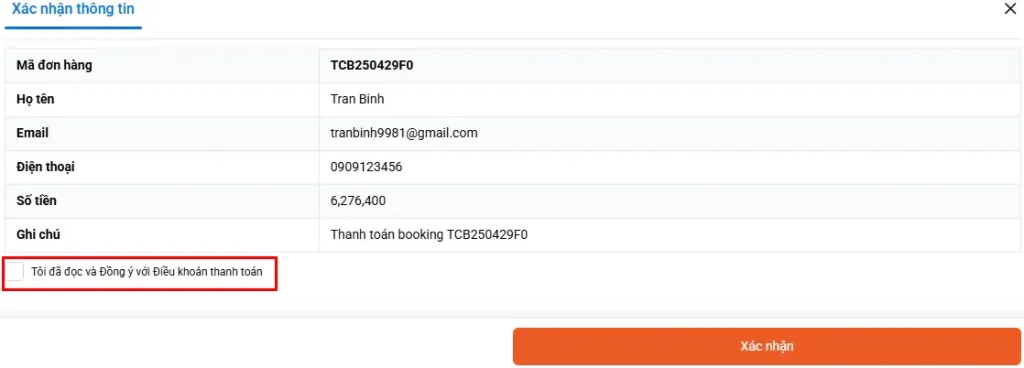Click the email tranbinh9981@gmail.com

click(x=404, y=133)
